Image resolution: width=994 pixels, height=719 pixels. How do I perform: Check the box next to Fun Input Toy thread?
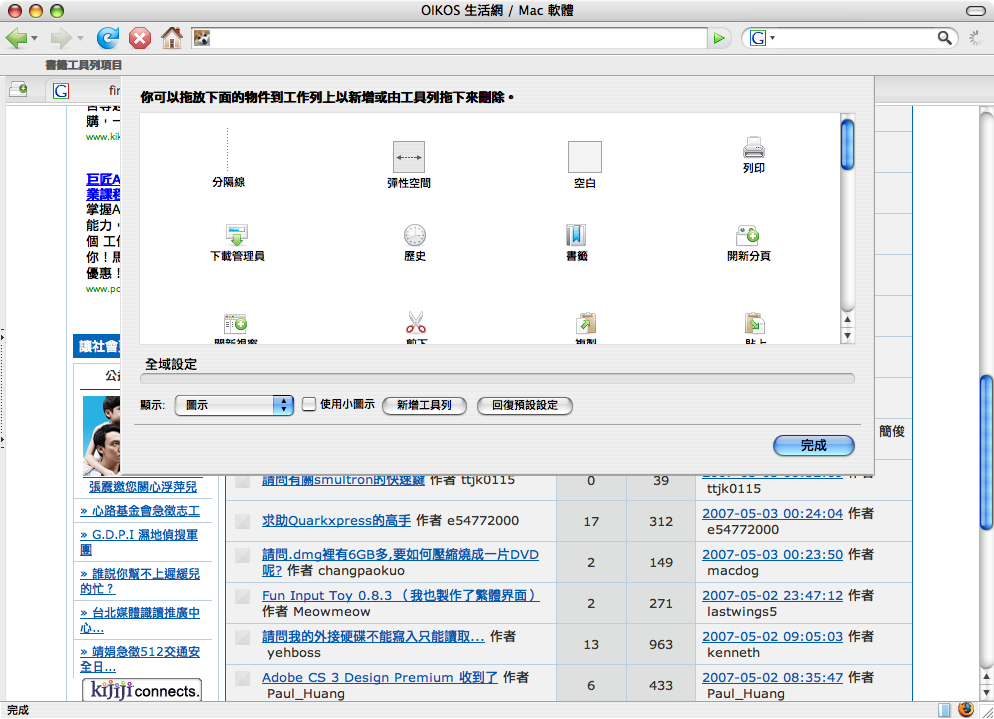point(242,596)
